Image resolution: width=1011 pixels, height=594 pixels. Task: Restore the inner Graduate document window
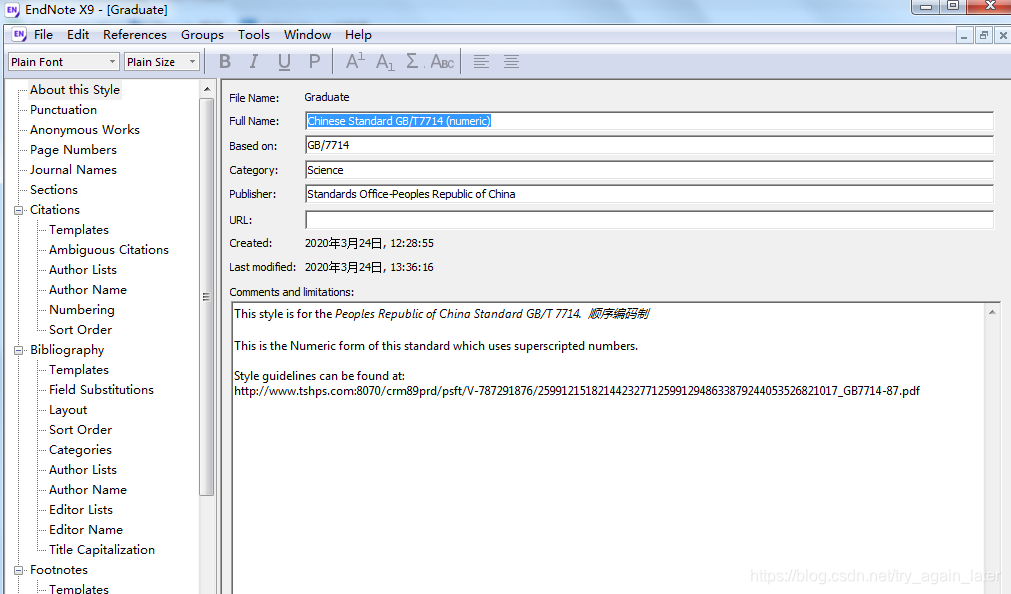click(x=983, y=35)
